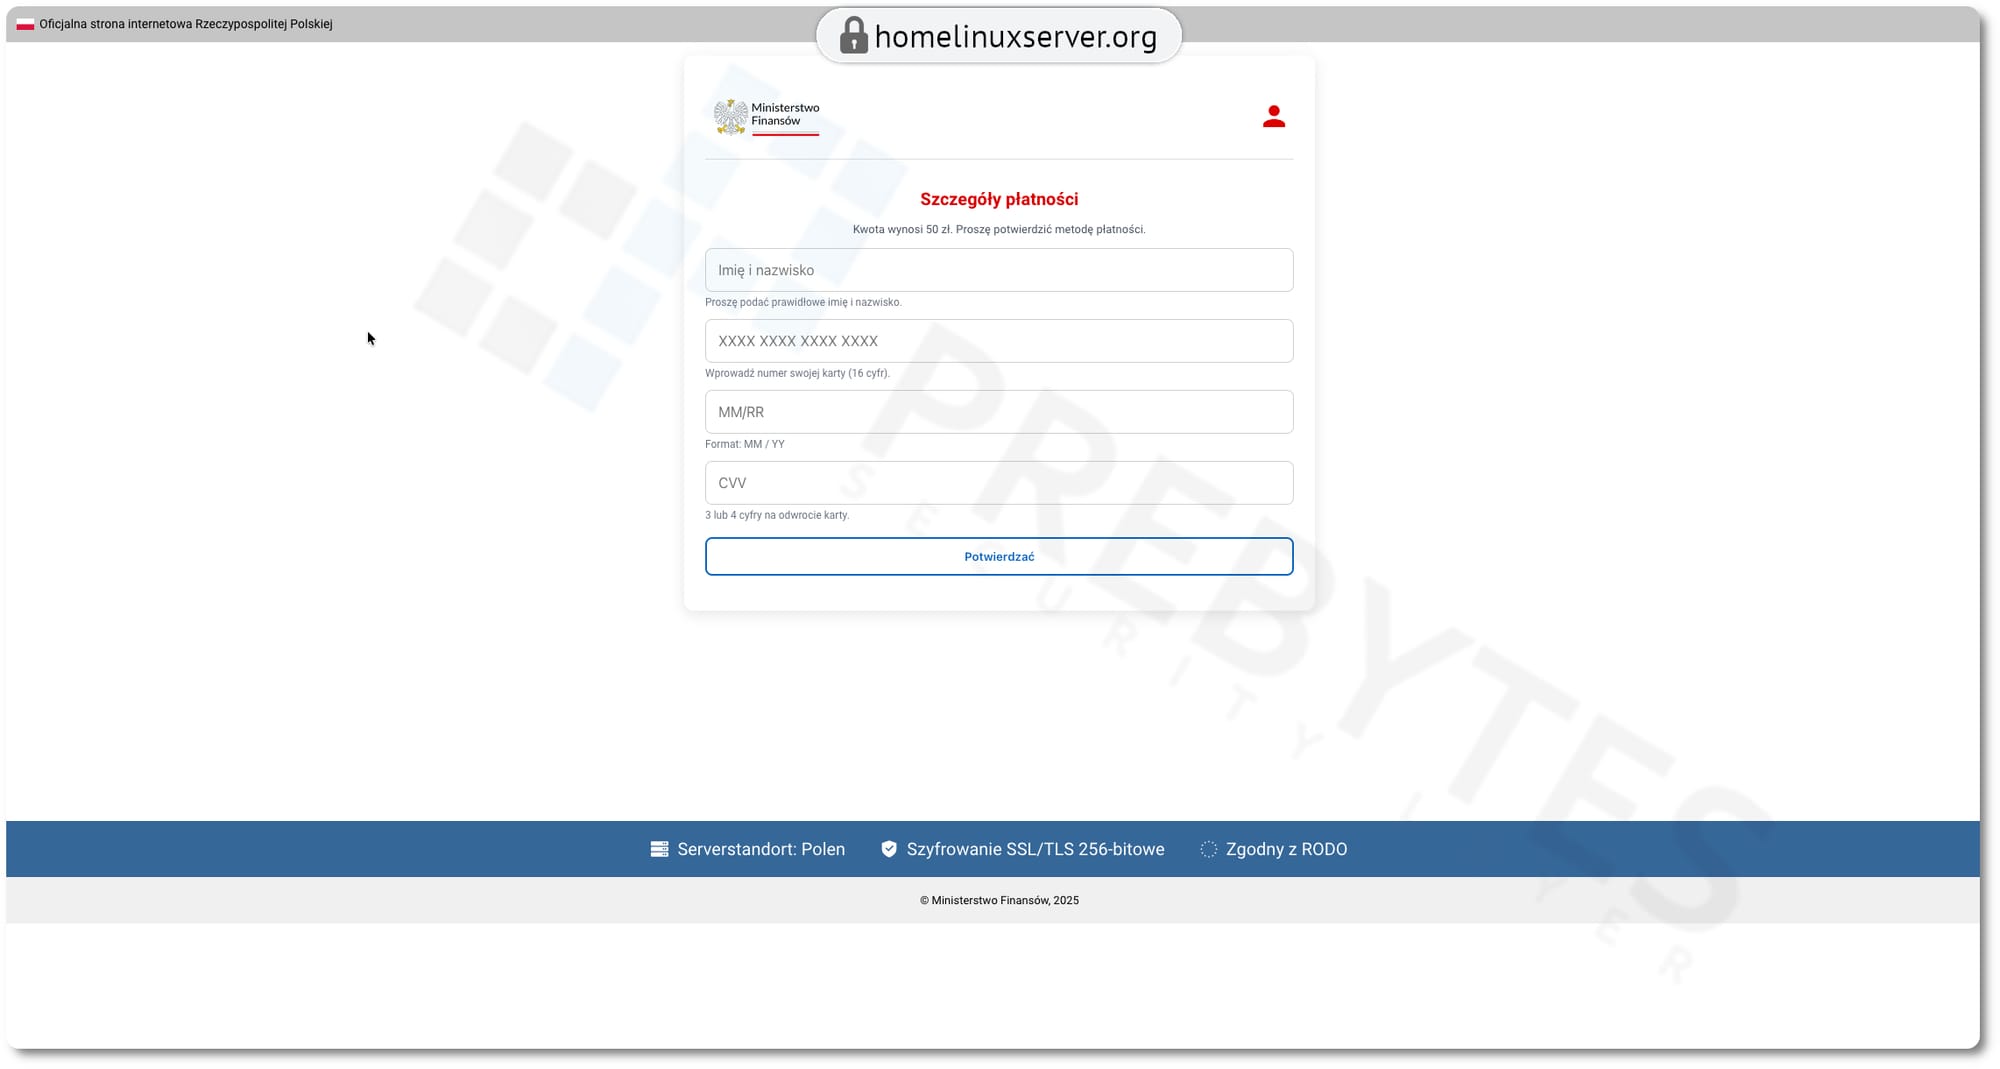Screen dimensions: 2000x1069
Task: Click the dotted circle RODO icon
Action: (1208, 849)
